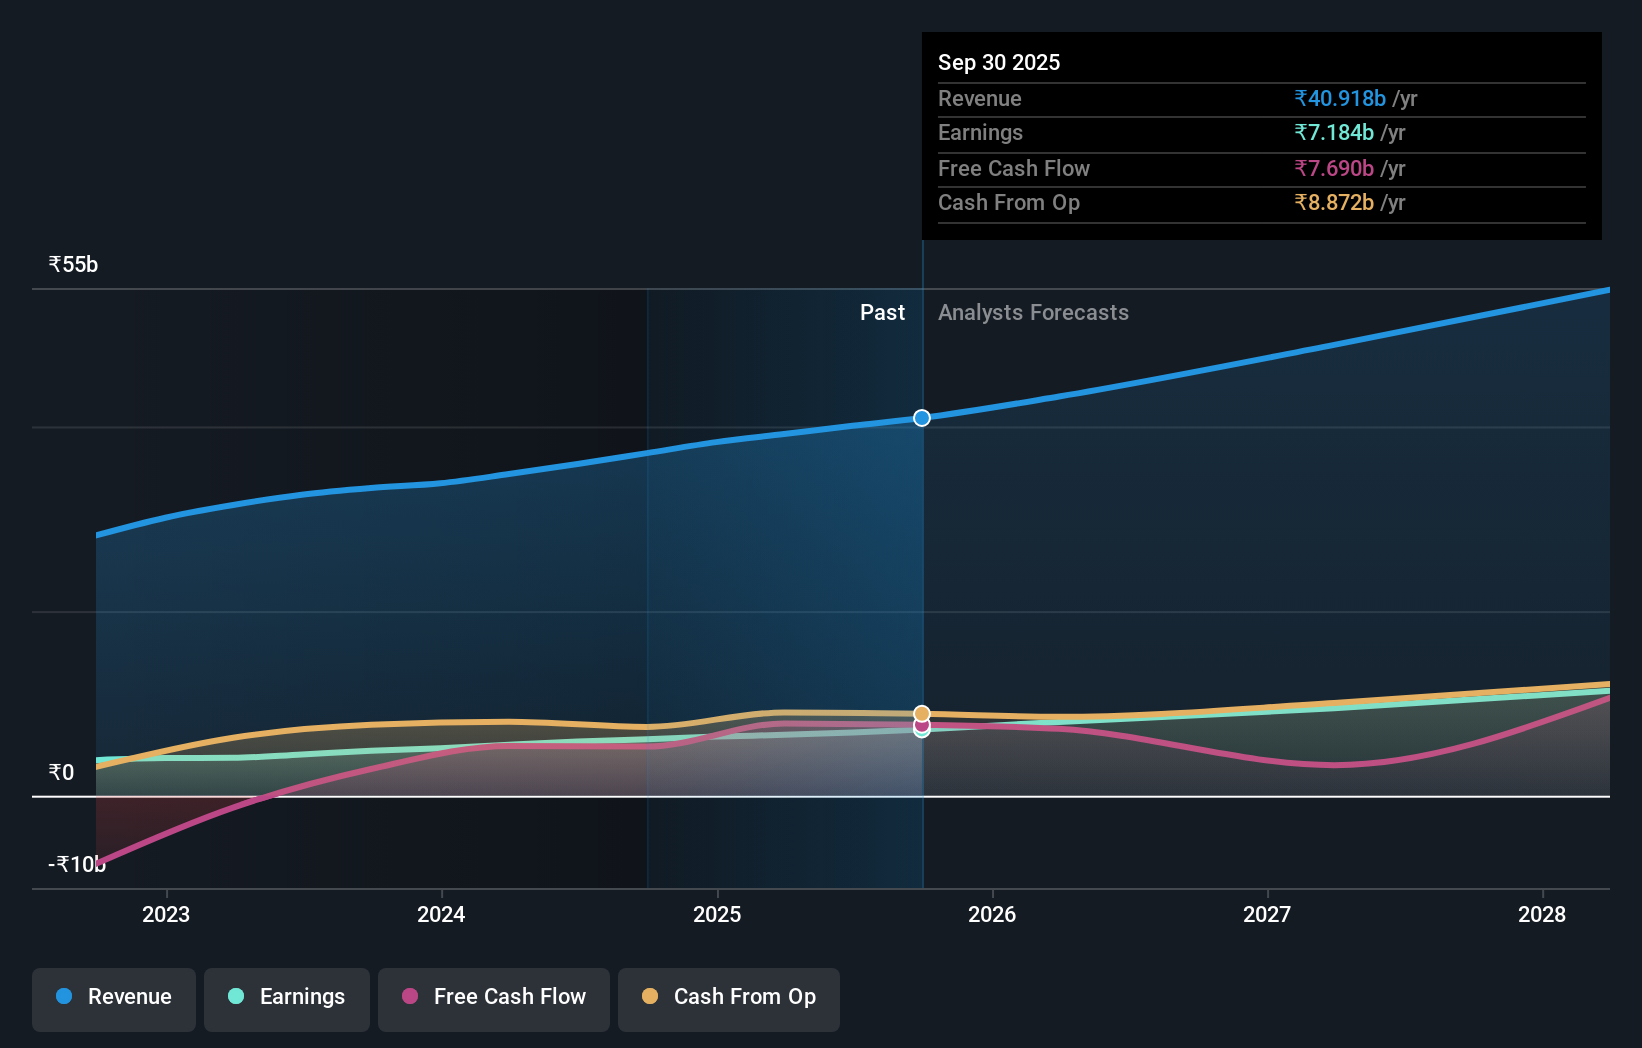Click the Free Cash Flow legend button
This screenshot has width=1642, height=1048.
tap(494, 997)
